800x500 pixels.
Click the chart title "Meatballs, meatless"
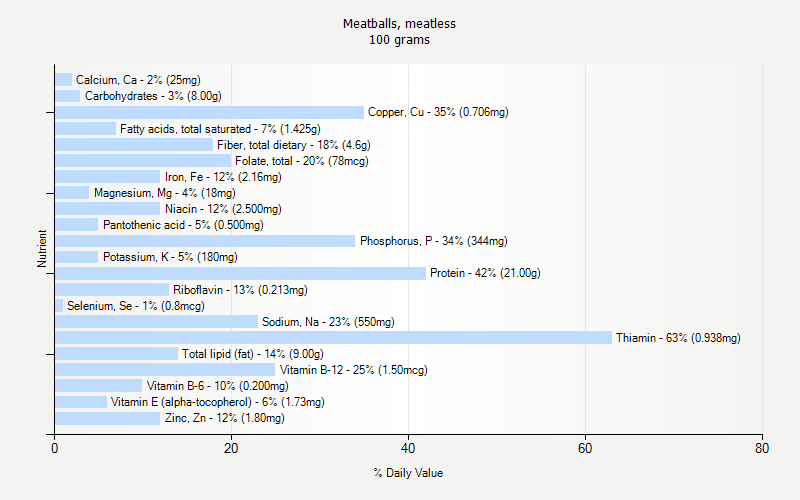[399, 23]
